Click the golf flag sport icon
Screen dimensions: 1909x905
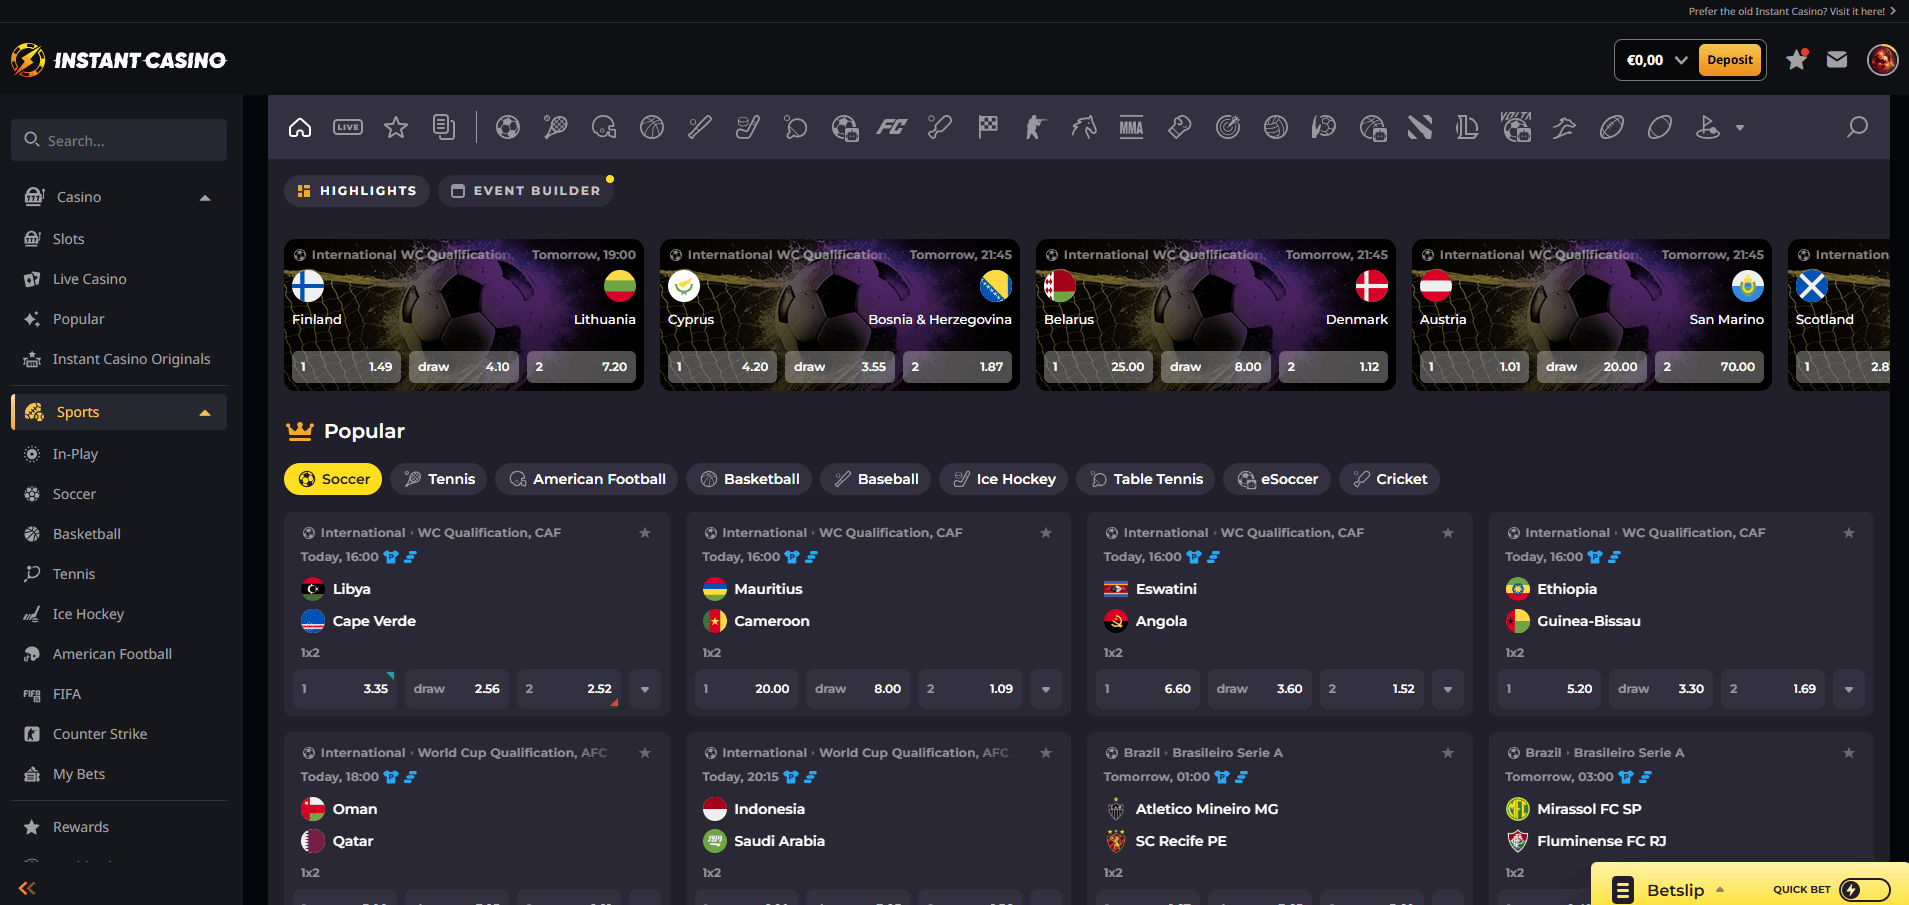pyautogui.click(x=1707, y=127)
